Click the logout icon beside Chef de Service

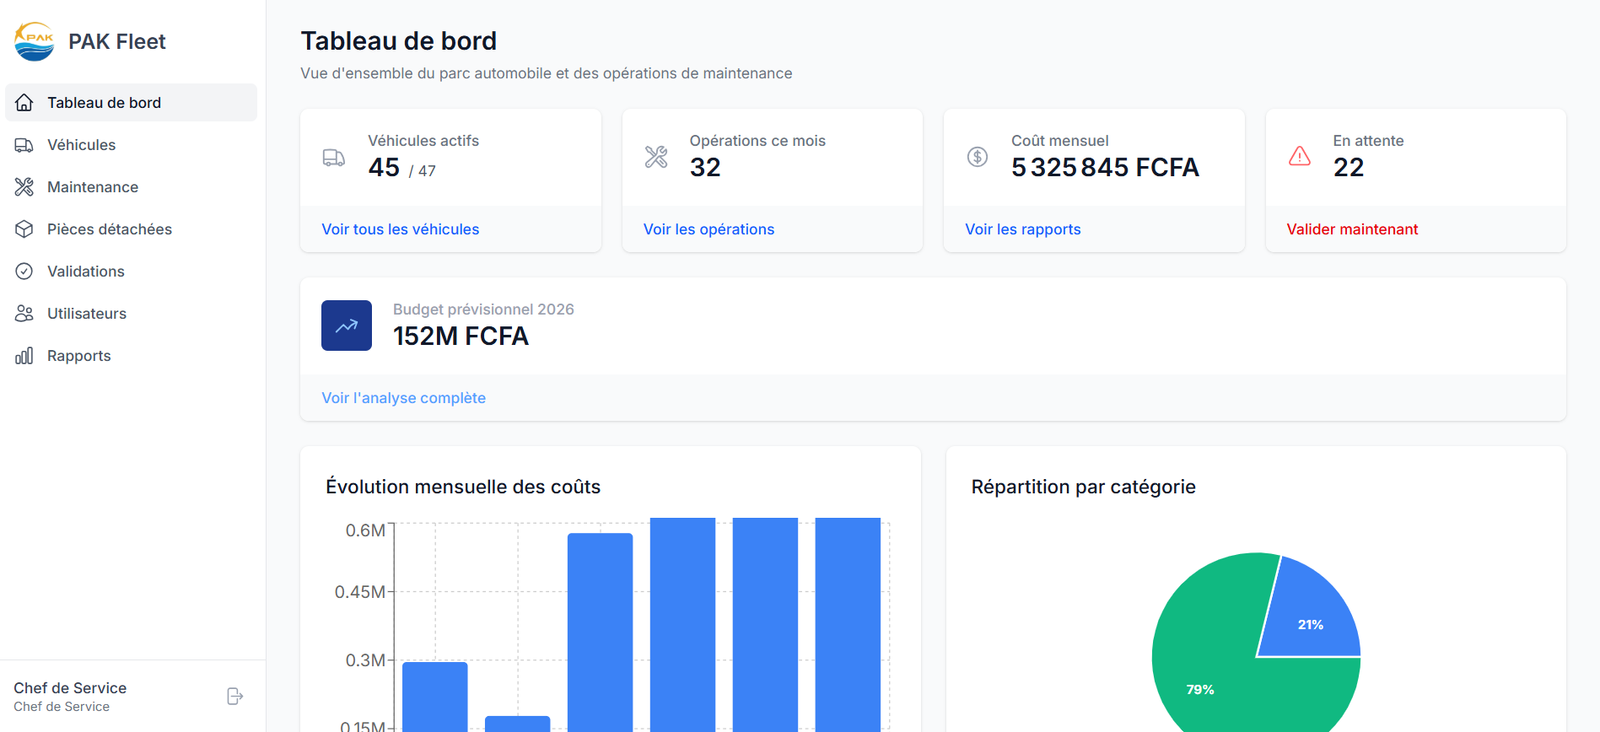click(x=235, y=696)
